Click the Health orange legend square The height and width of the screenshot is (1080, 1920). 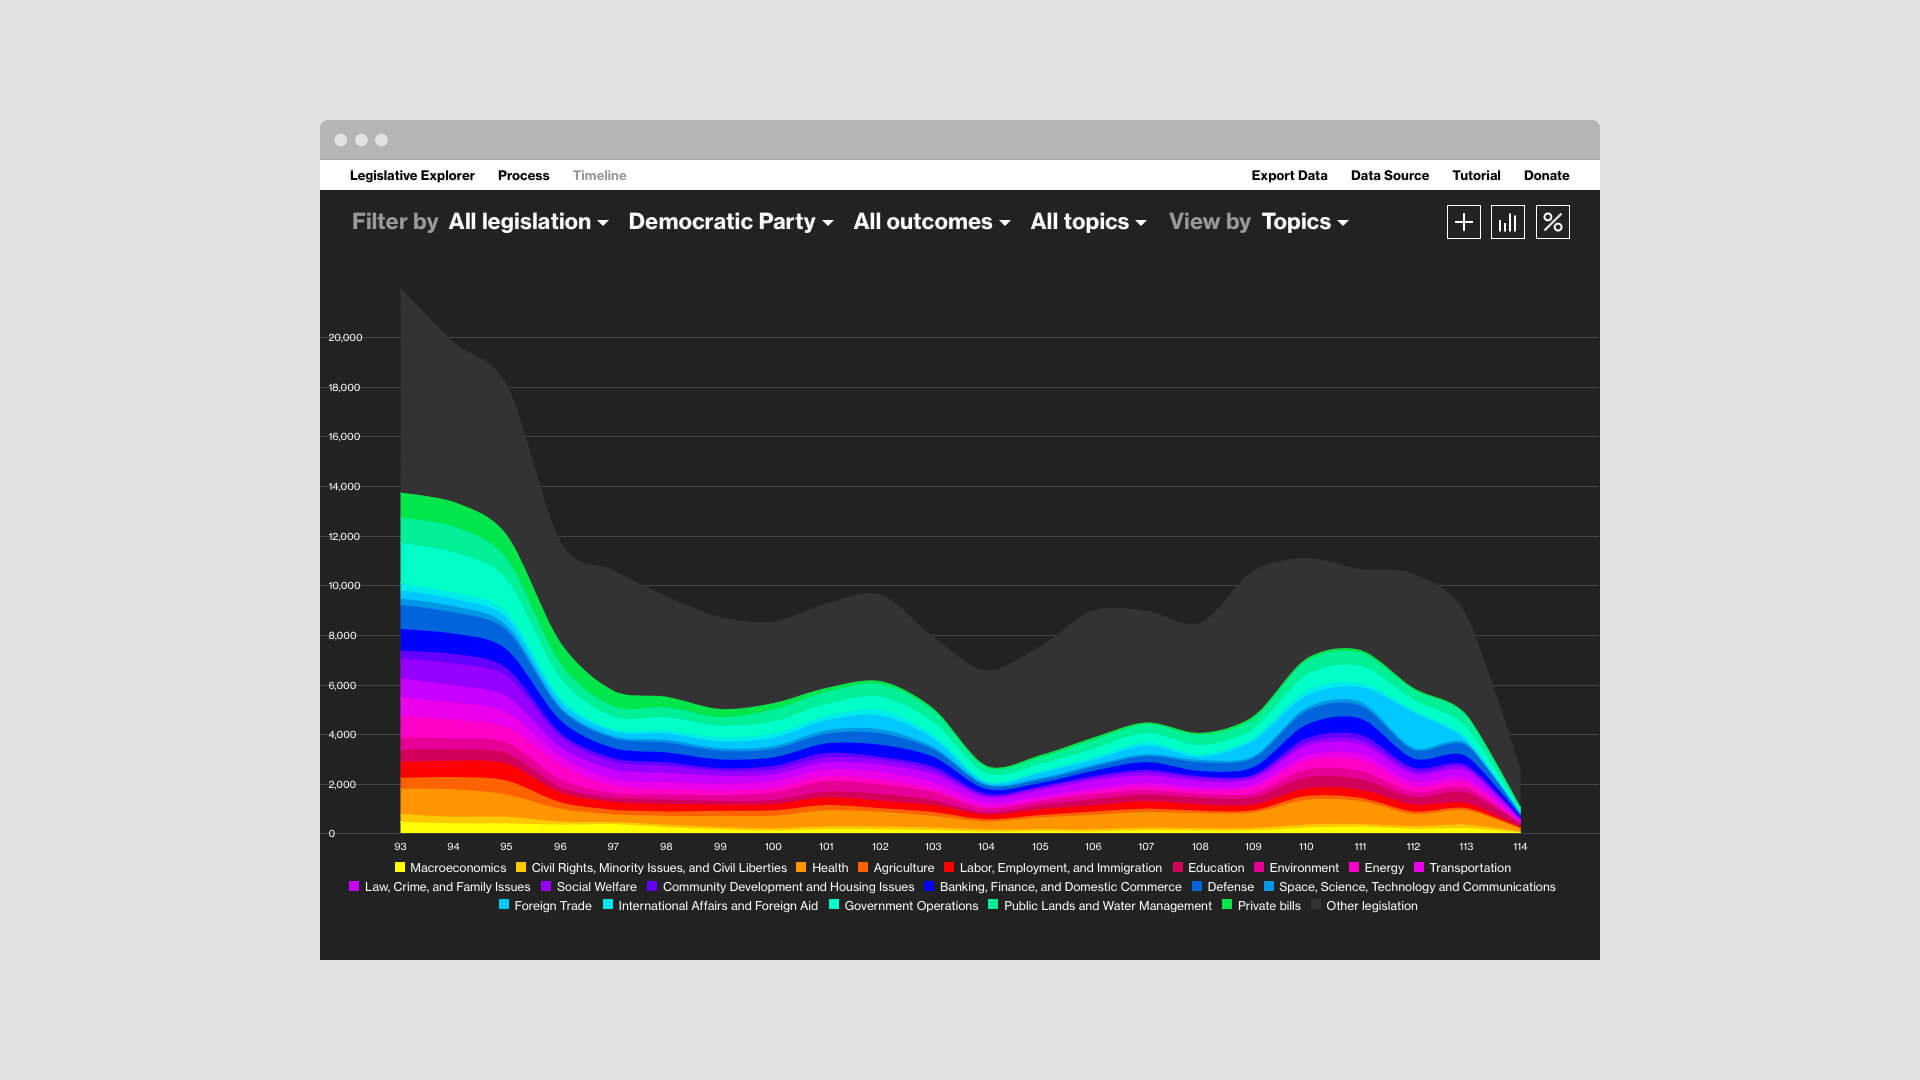(x=801, y=867)
